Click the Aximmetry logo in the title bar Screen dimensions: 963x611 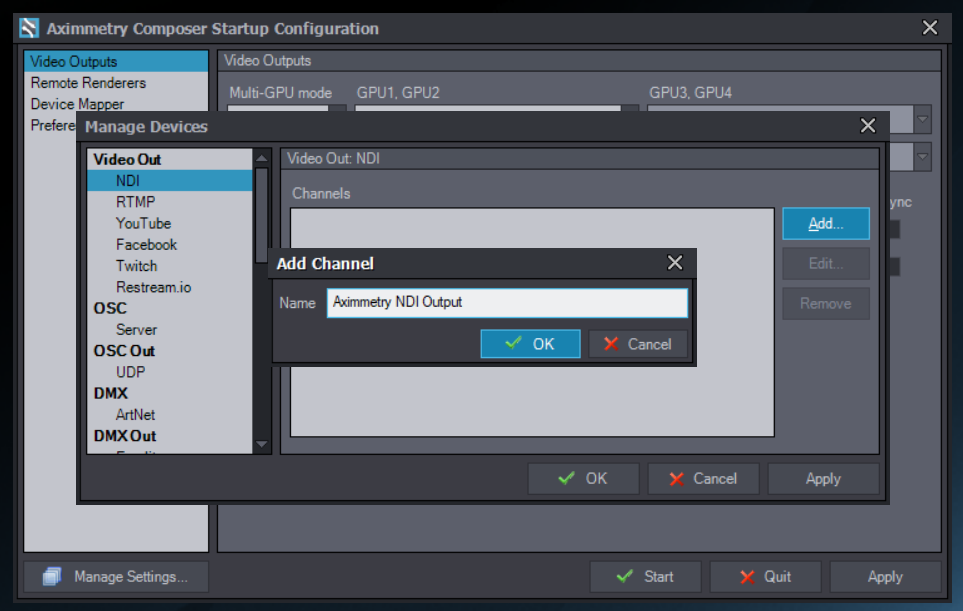(29, 28)
